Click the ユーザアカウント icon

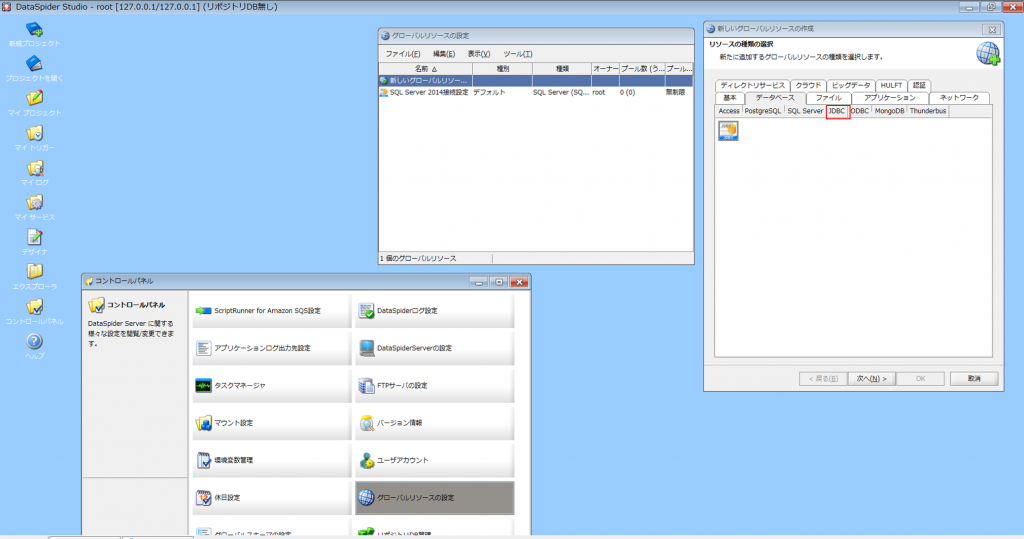coord(366,460)
